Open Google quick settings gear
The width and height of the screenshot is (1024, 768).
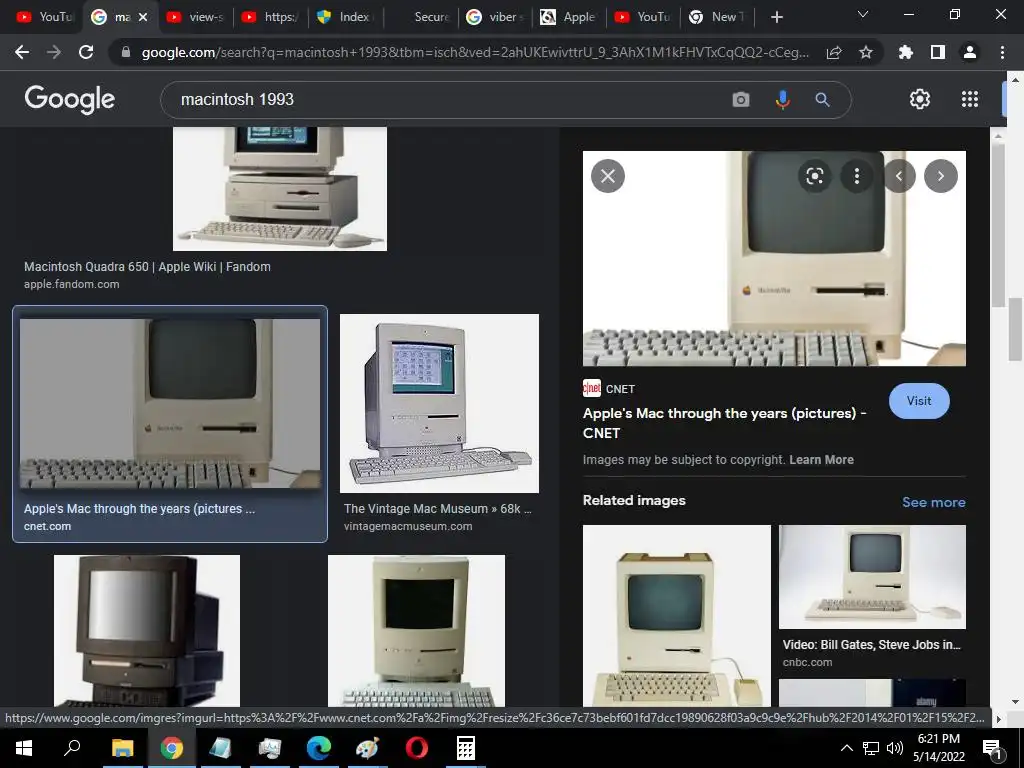pyautogui.click(x=920, y=99)
